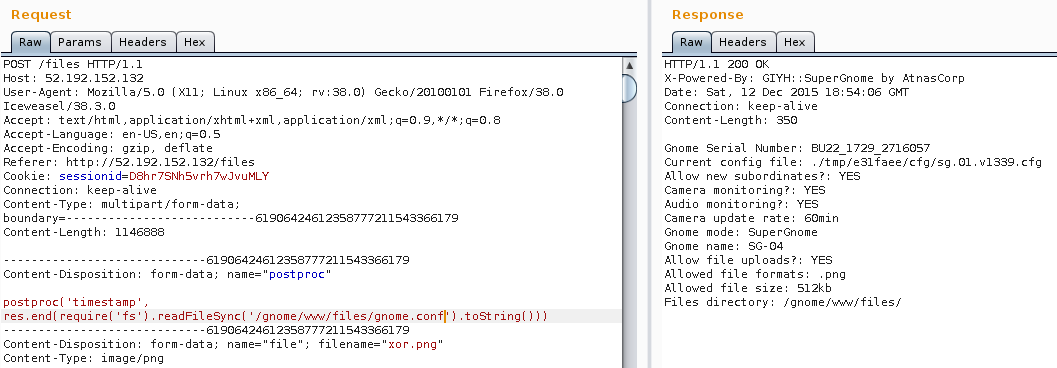Click the Request panel title
Image resolution: width=1057 pixels, height=368 pixels.
pyautogui.click(x=41, y=14)
